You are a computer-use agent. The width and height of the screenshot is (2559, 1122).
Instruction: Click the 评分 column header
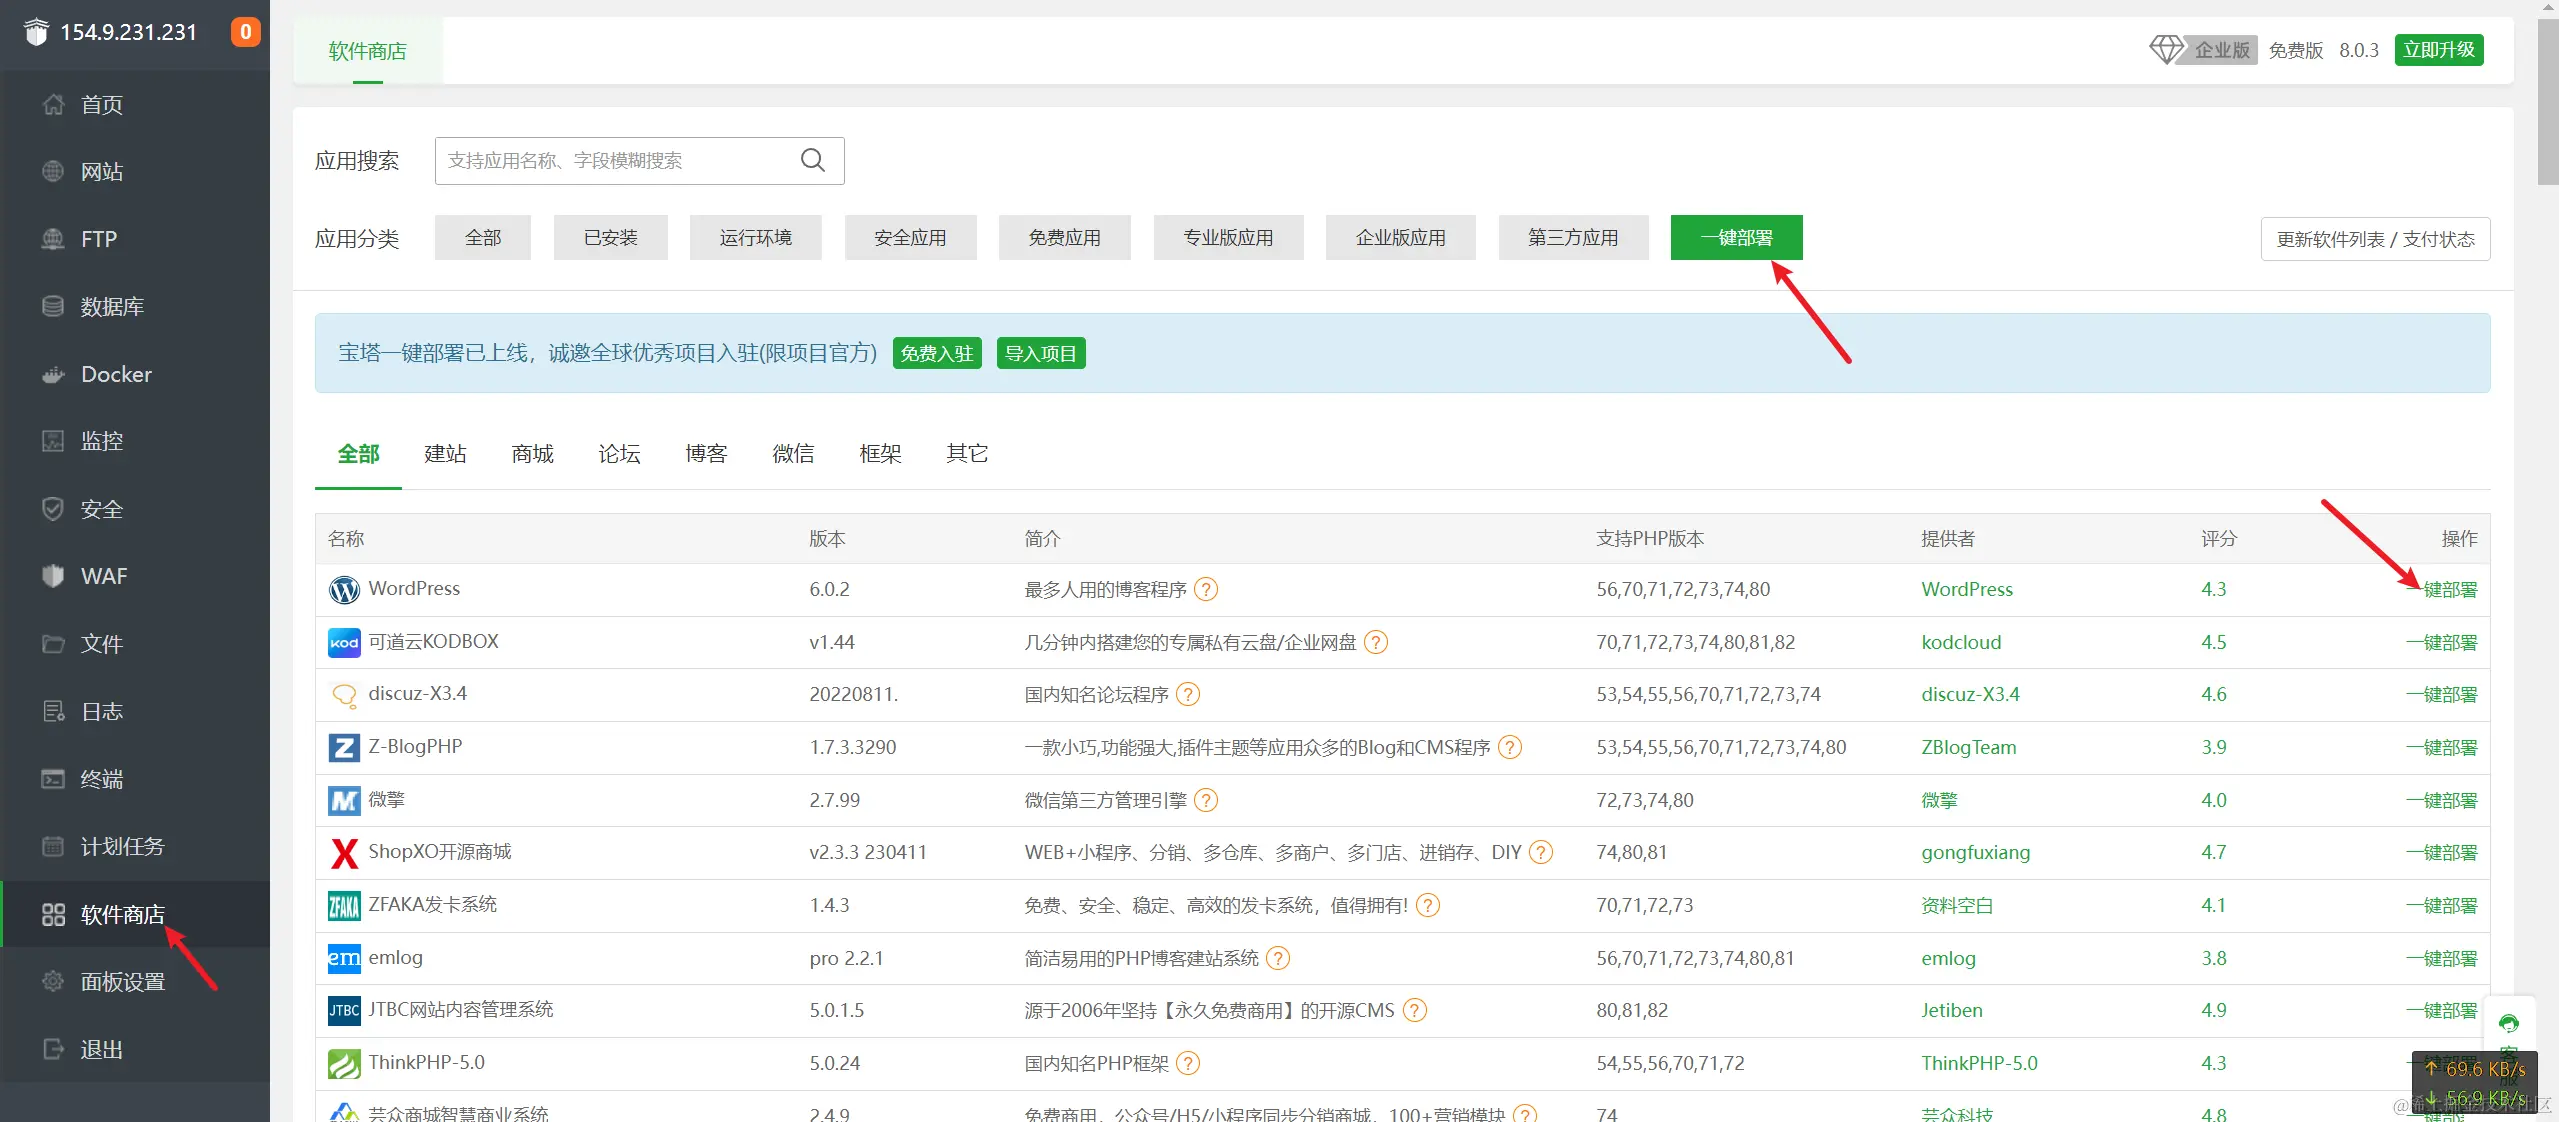pos(2218,539)
